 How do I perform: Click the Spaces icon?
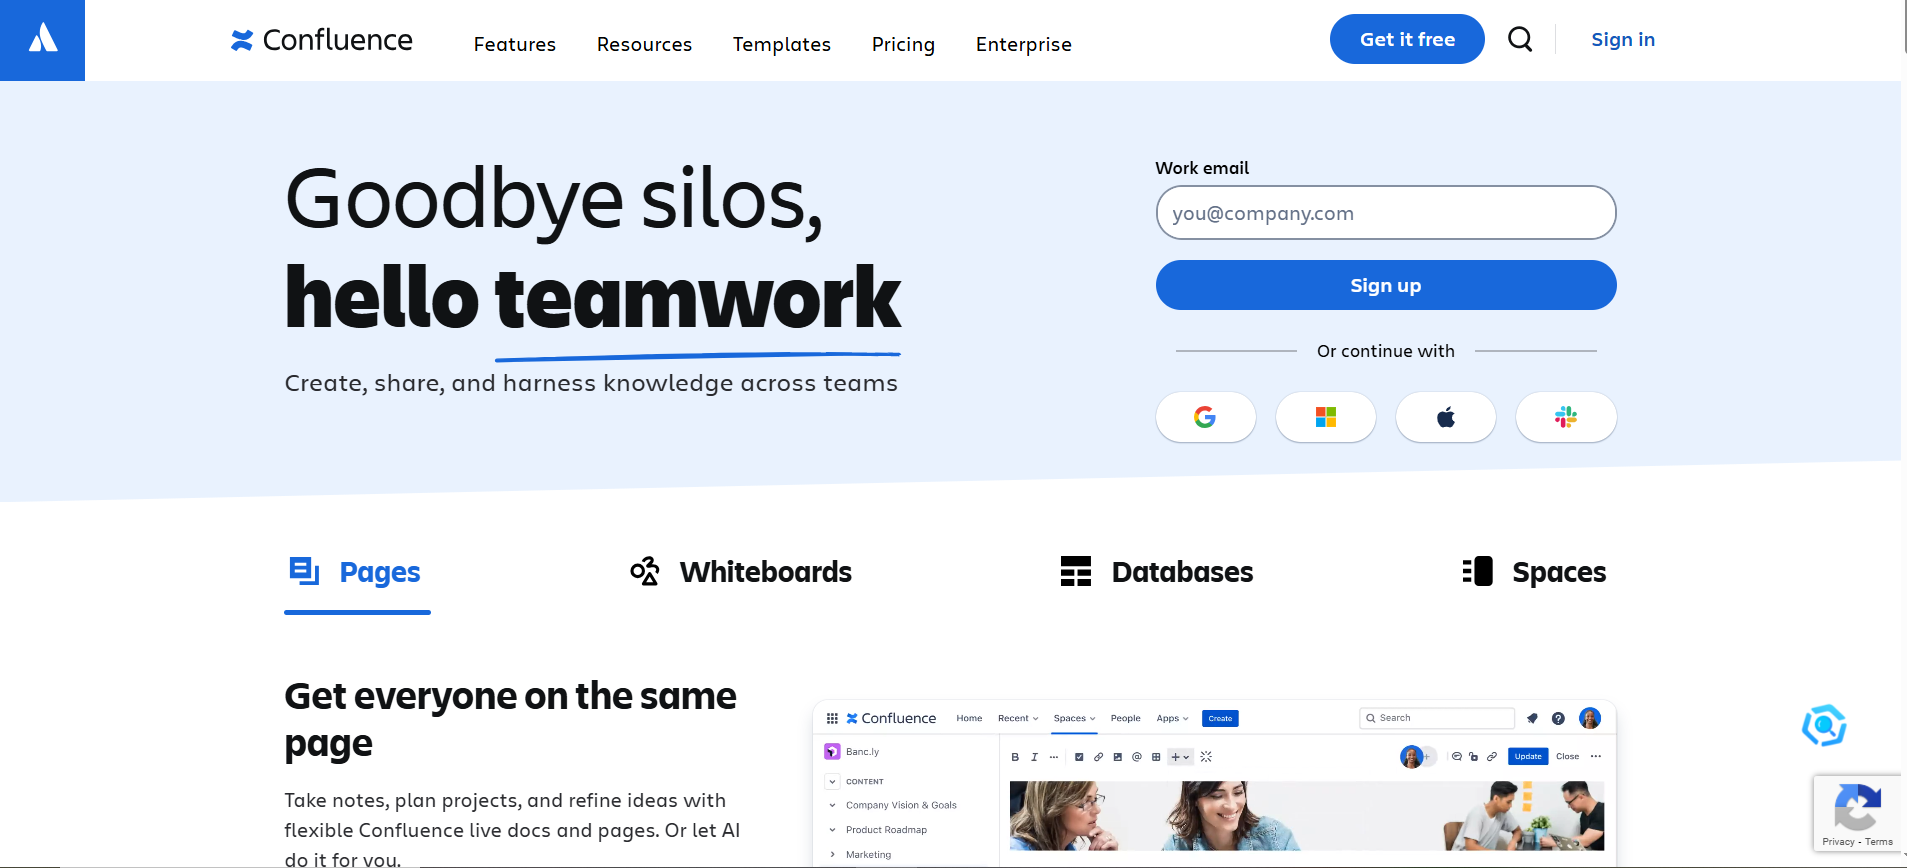[x=1477, y=571]
